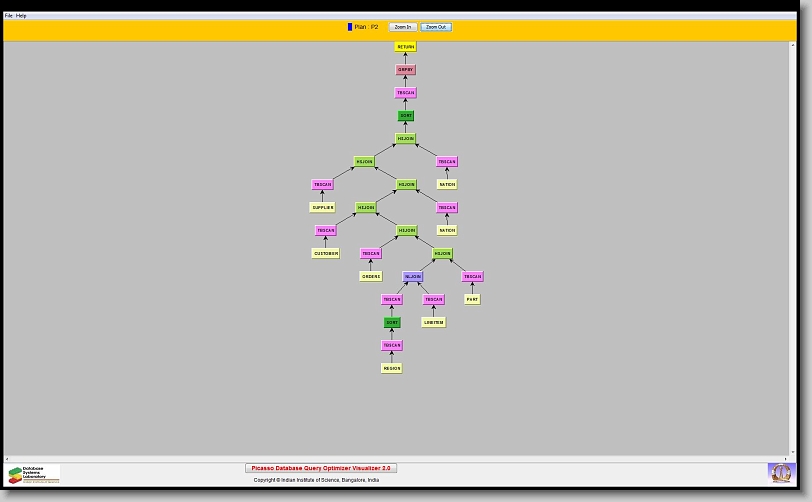This screenshot has width=812, height=502.
Task: Click the blue Plan P2 color swatch
Action: (x=350, y=27)
